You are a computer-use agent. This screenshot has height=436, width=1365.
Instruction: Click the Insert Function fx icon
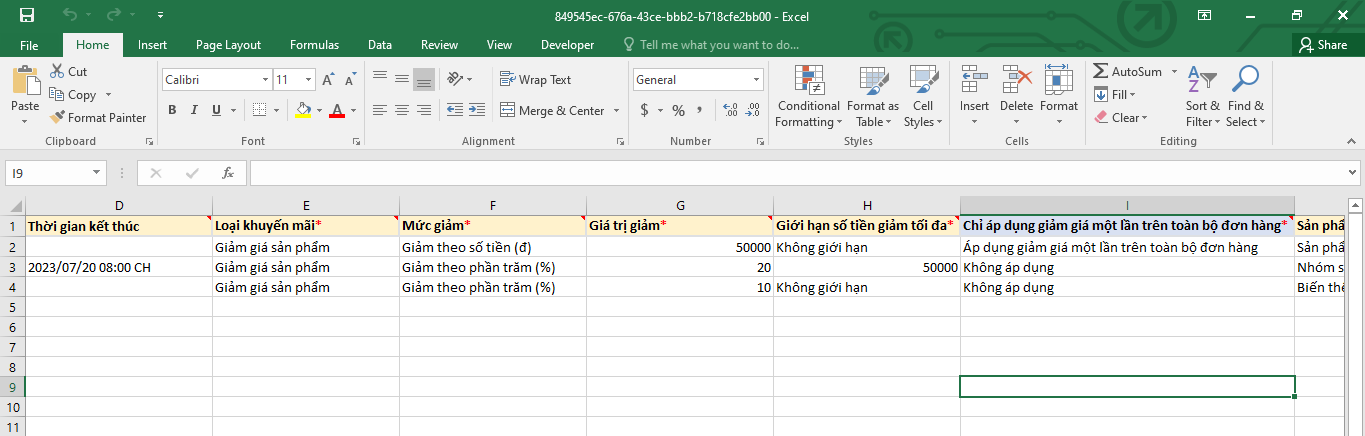coord(228,173)
